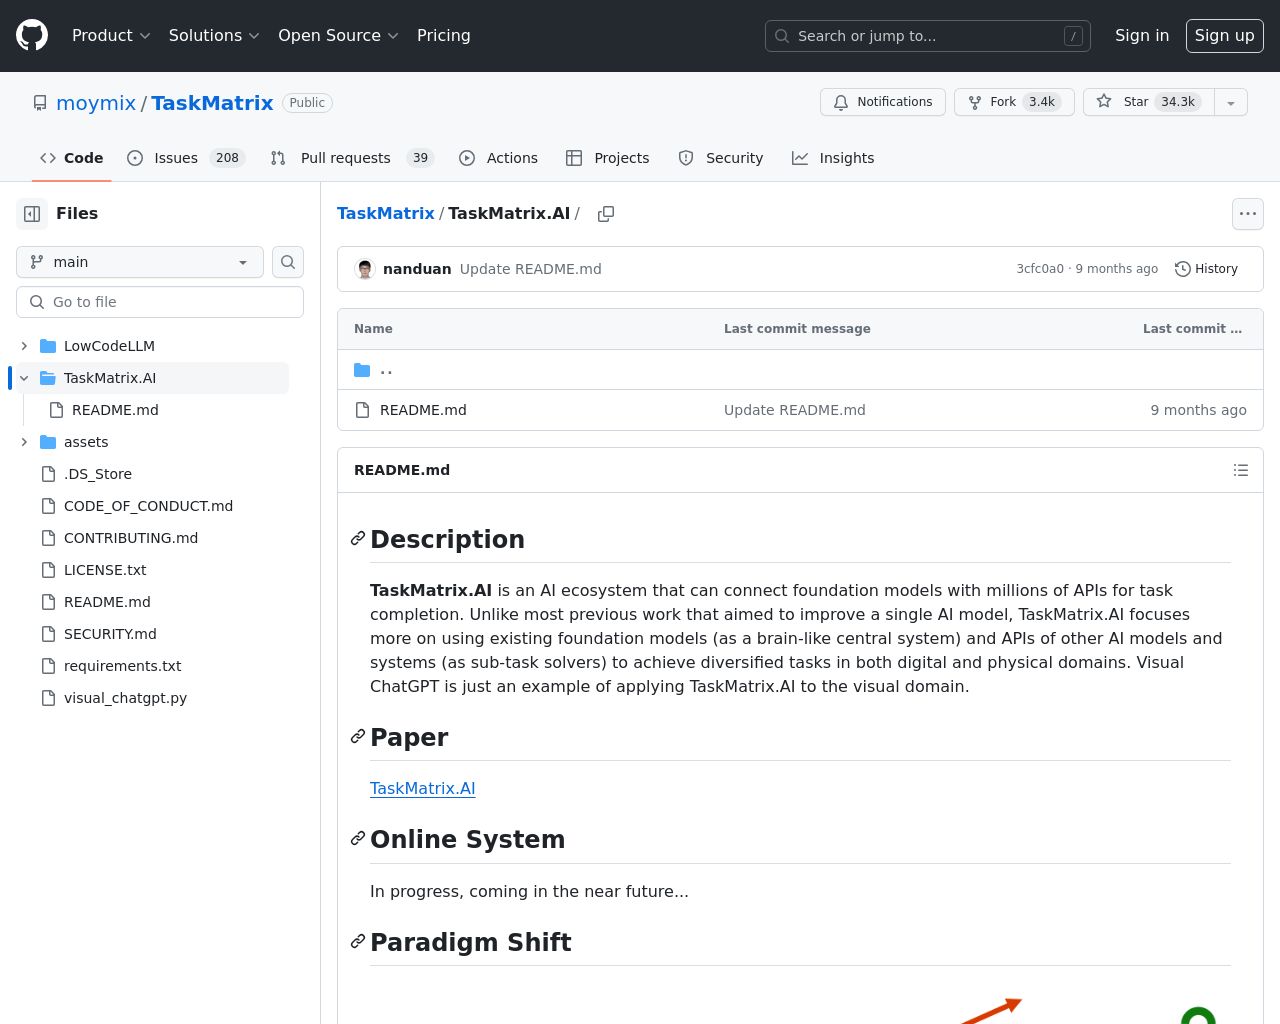Image resolution: width=1280 pixels, height=1024 pixels.
Task: Open the main branch selector dropdown
Action: [140, 262]
